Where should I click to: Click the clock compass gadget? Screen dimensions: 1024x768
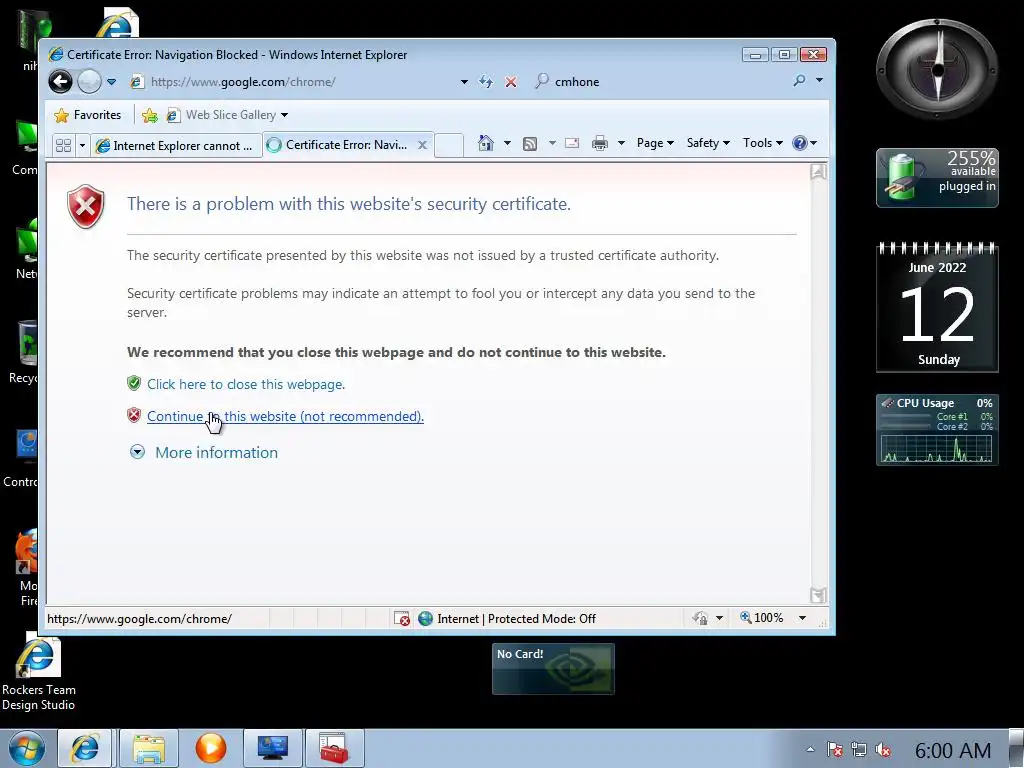click(937, 69)
